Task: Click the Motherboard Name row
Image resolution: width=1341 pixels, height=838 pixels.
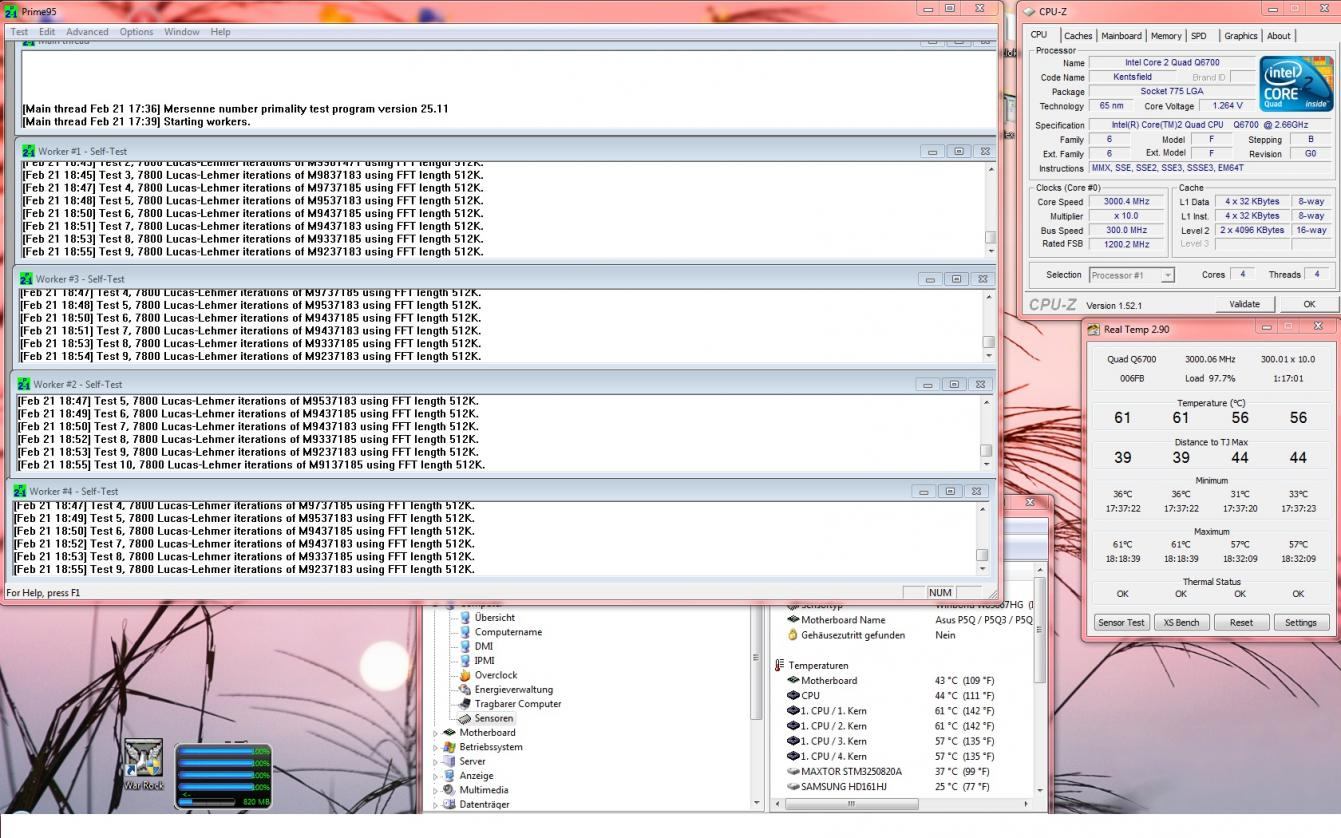Action: (910, 619)
